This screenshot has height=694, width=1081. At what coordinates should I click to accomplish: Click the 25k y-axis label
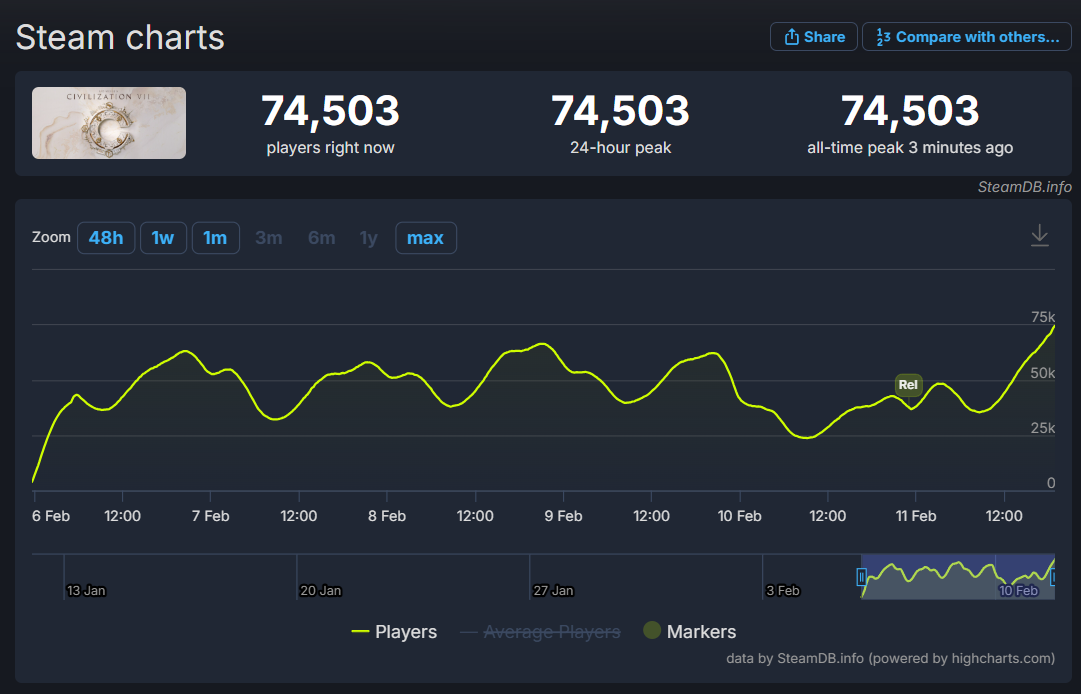1042,428
